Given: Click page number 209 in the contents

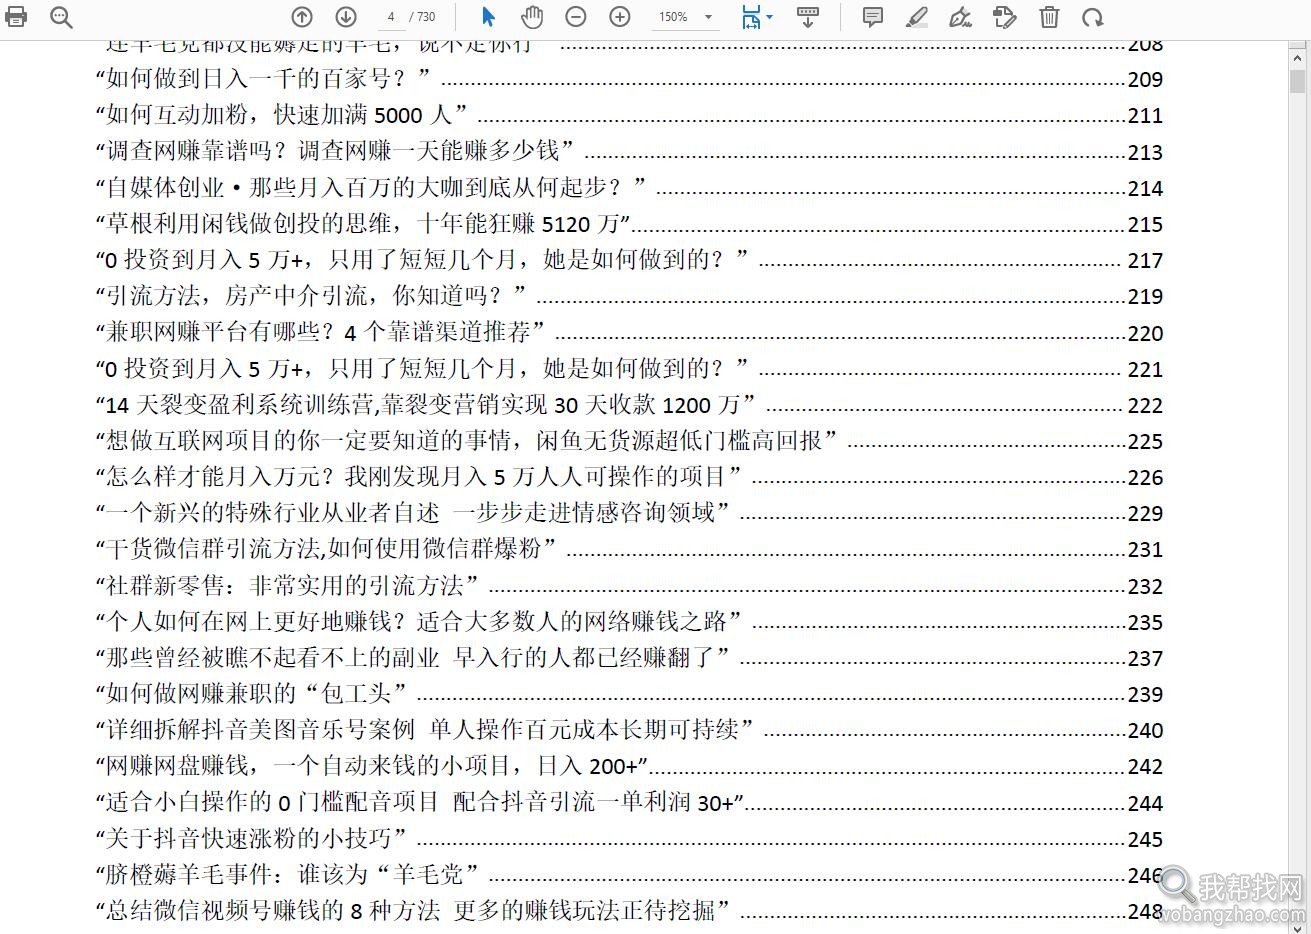Looking at the screenshot, I should [1145, 80].
